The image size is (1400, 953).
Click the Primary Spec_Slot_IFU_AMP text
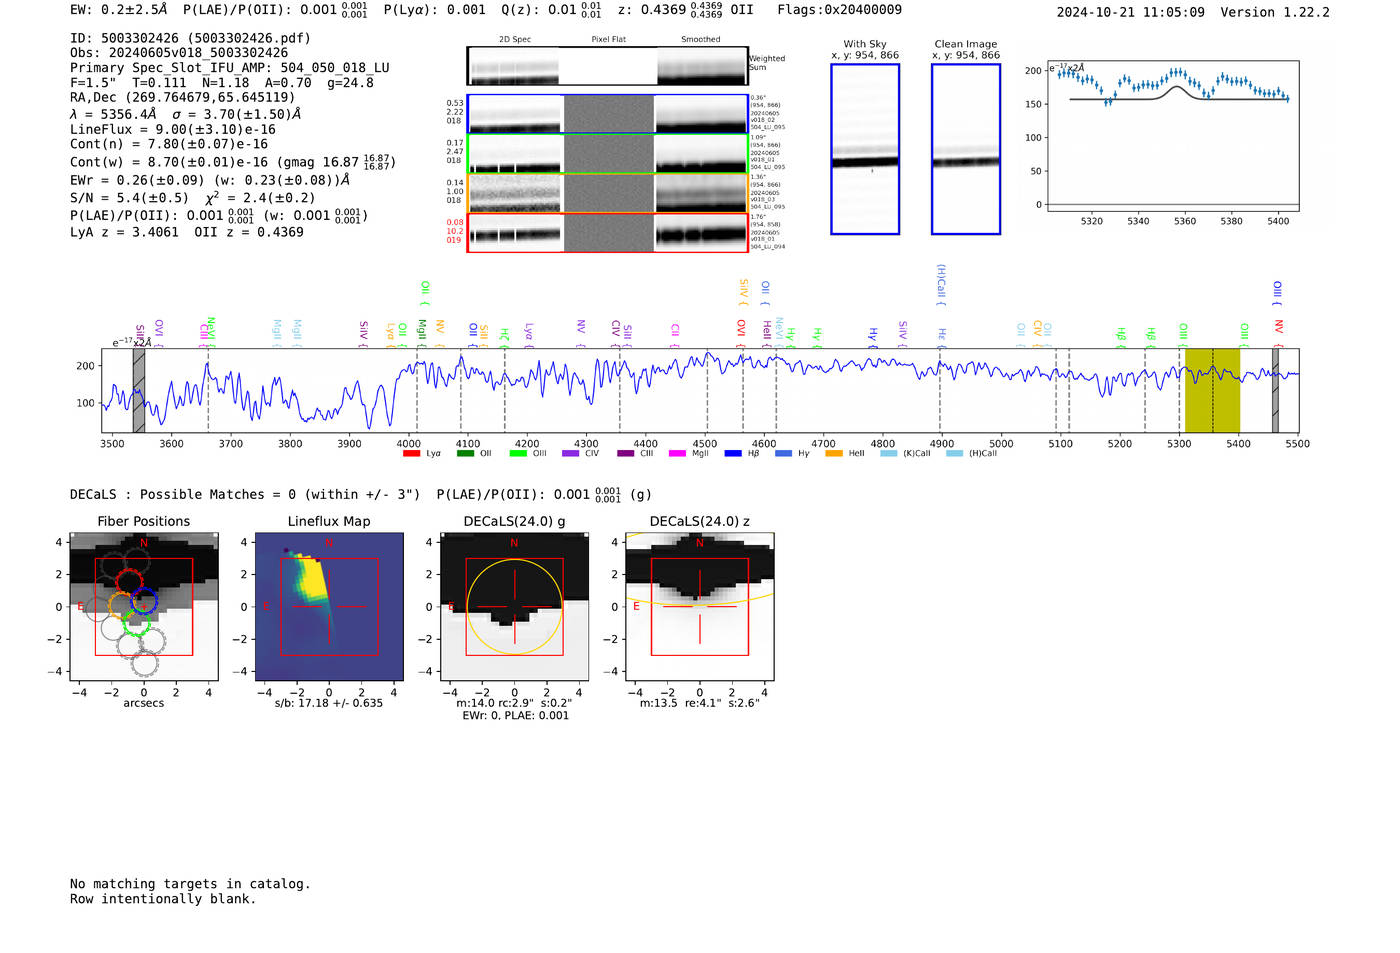click(230, 68)
